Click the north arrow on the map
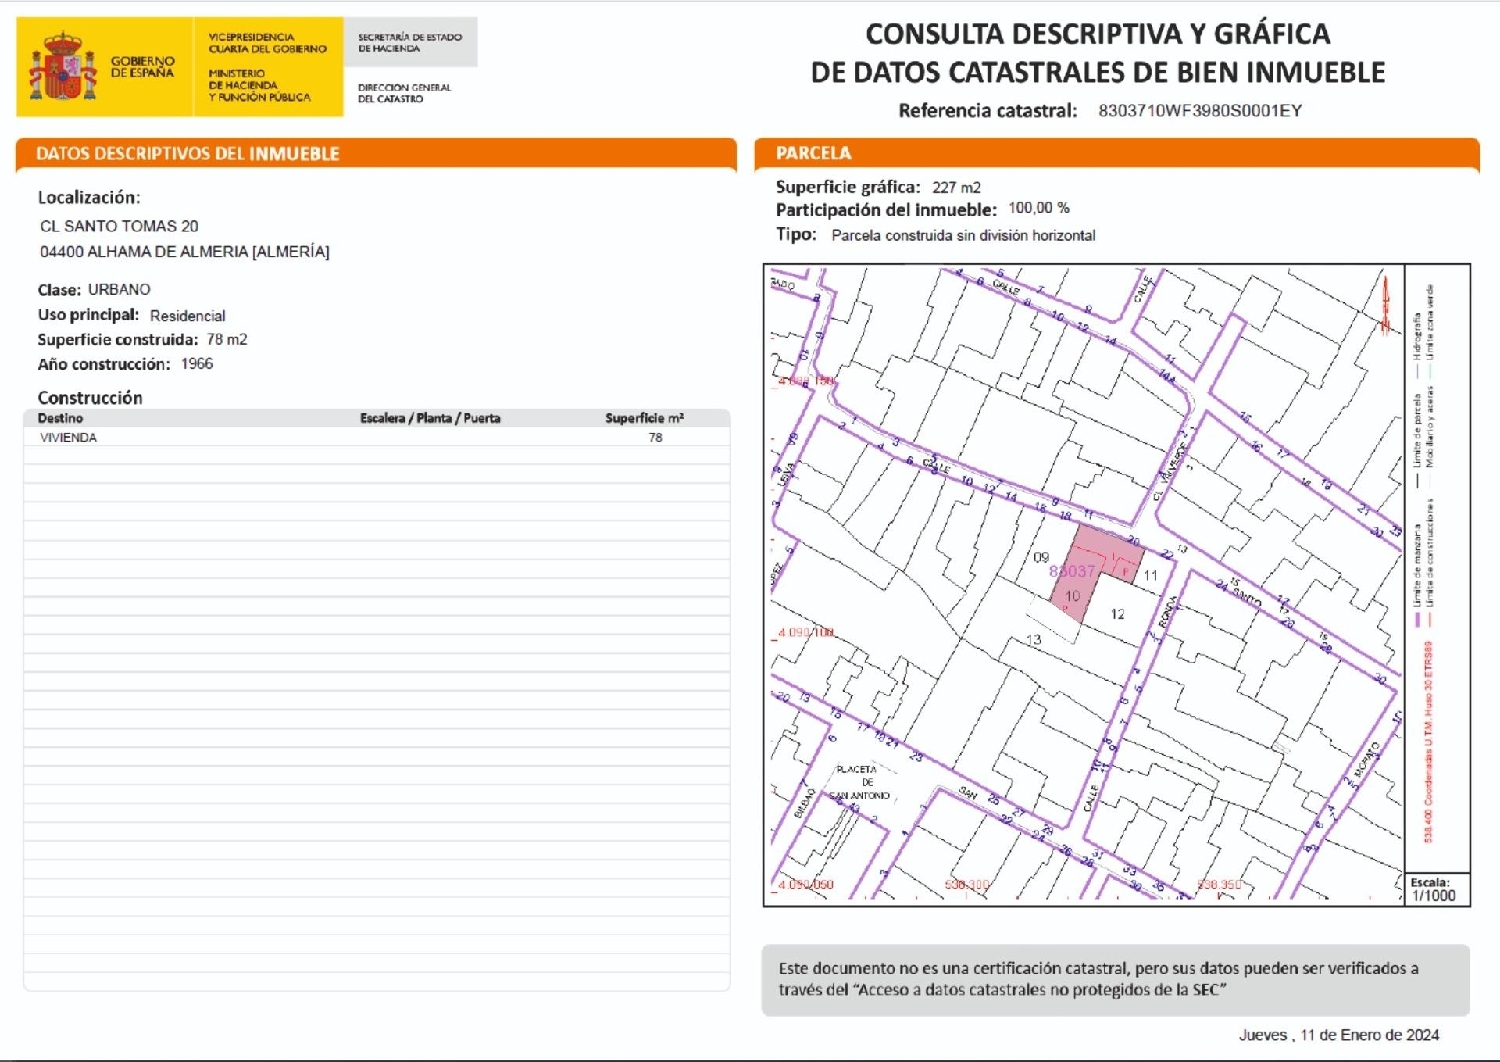1500x1062 pixels. pyautogui.click(x=1386, y=305)
